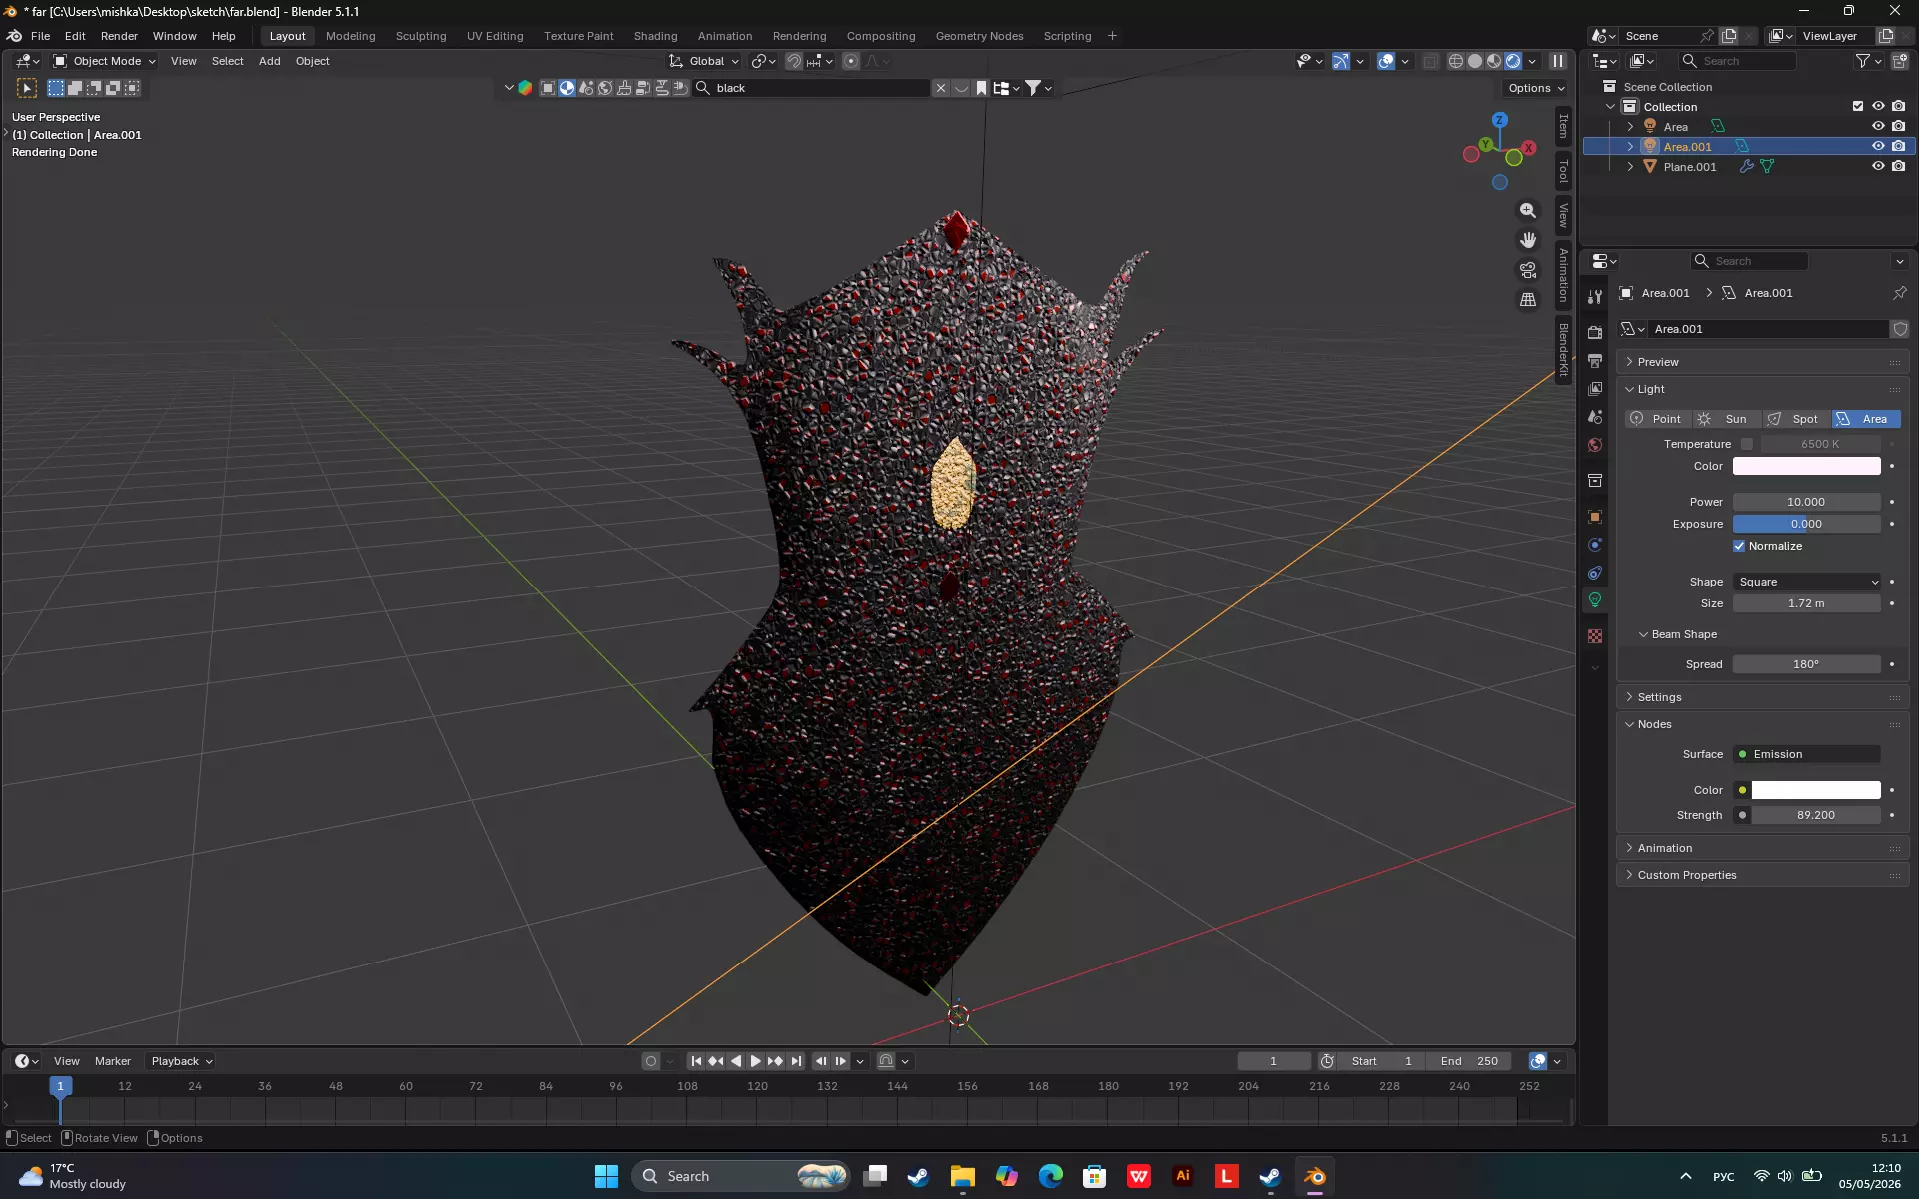The width and height of the screenshot is (1919, 1199).
Task: Open the View Layer properties tab
Action: click(1595, 388)
